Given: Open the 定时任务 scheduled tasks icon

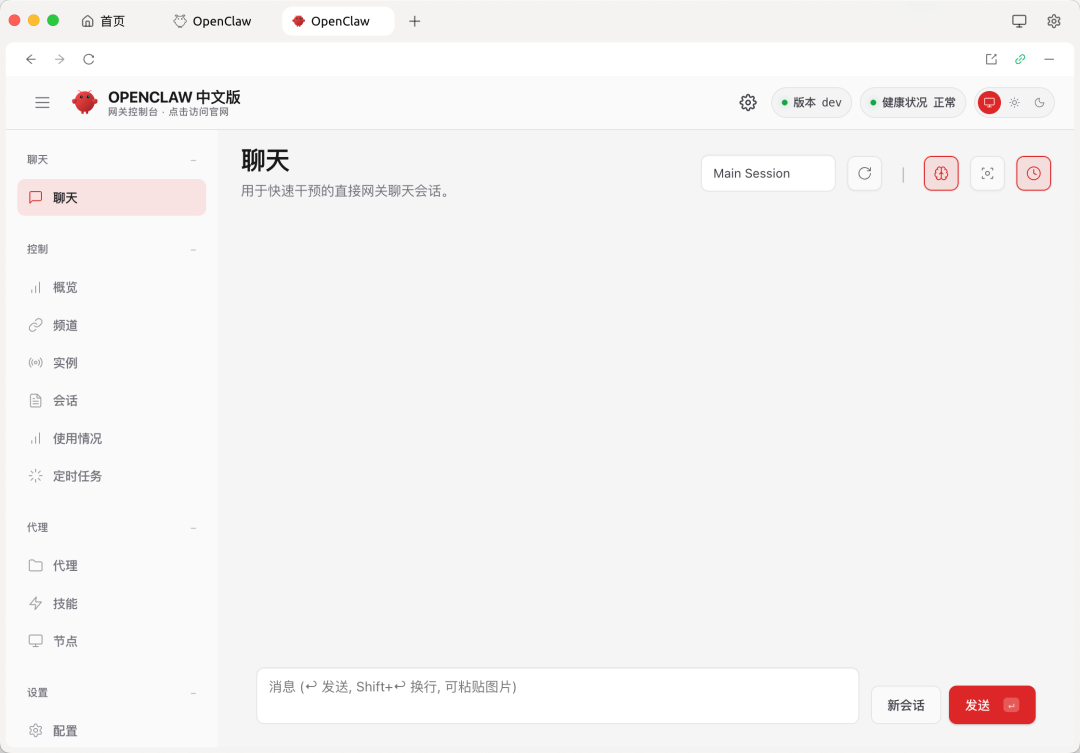Looking at the screenshot, I should point(35,475).
